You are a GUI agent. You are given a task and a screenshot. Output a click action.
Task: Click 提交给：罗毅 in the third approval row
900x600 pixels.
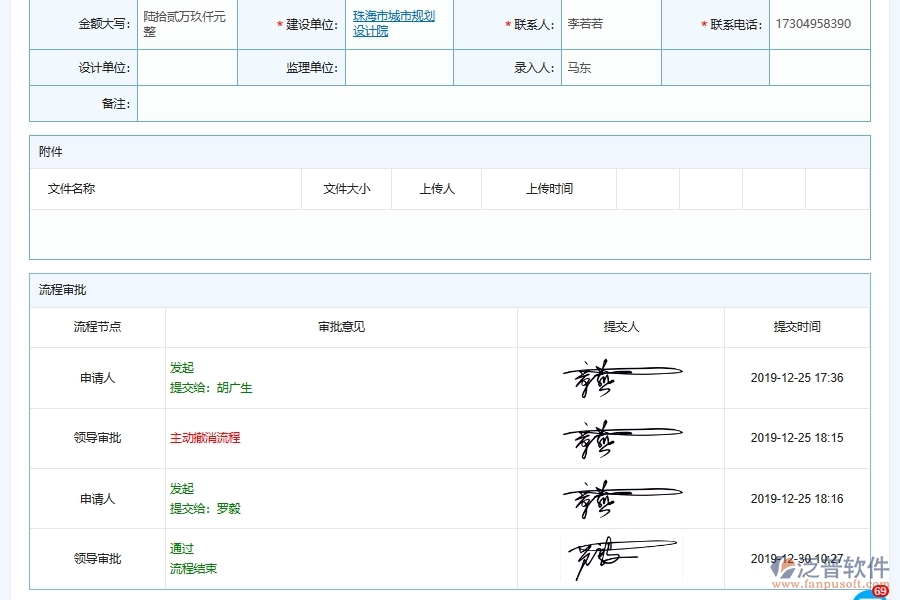pyautogui.click(x=205, y=509)
